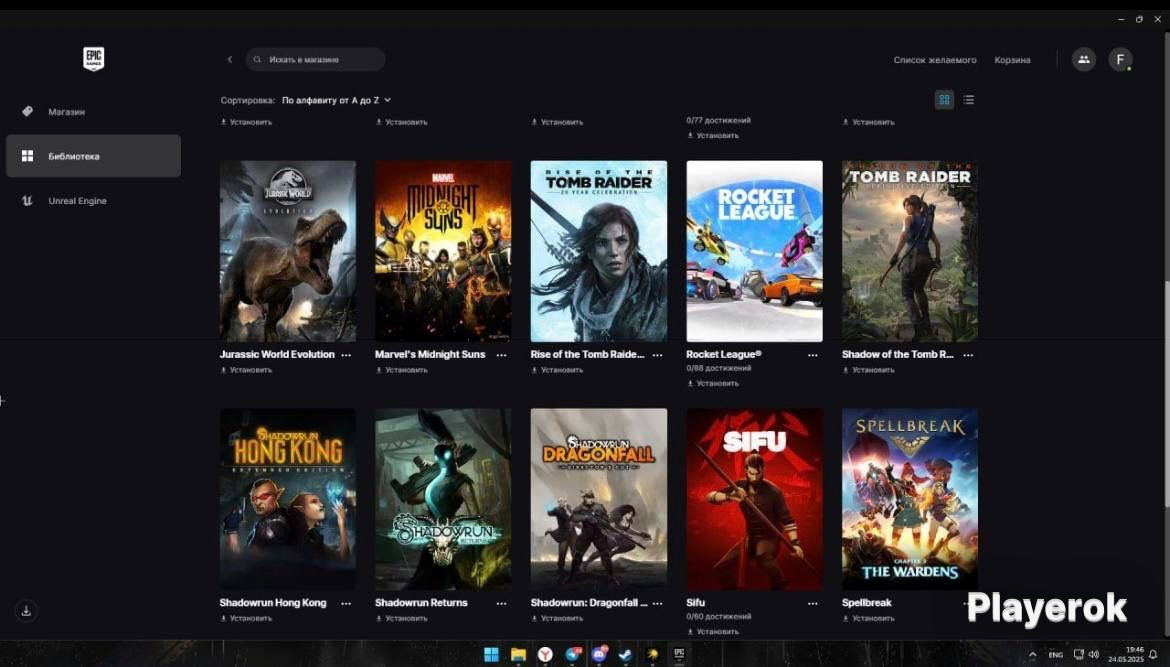Click the Jurassic World Evolution title

tap(277, 354)
